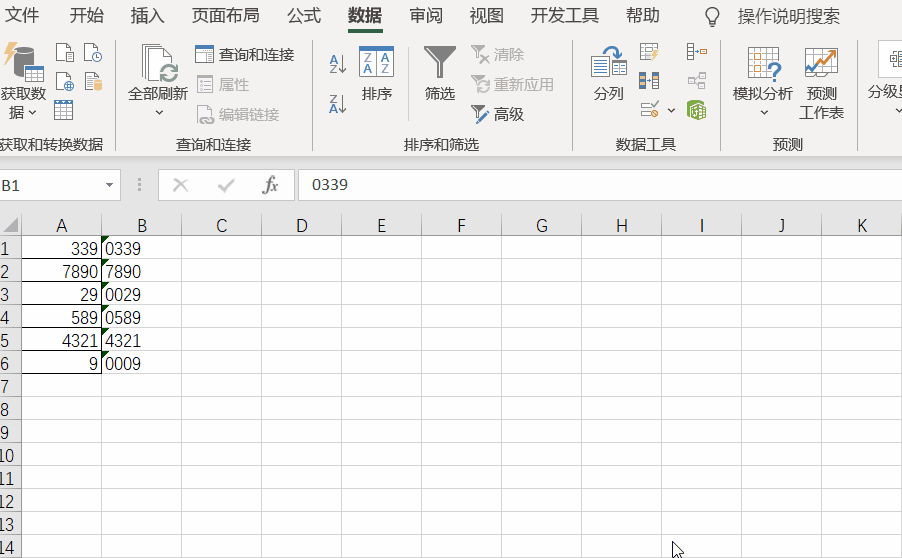Screen dimensions: 902x558
Task: Select cell A2 containing 7890
Action: 62,271
